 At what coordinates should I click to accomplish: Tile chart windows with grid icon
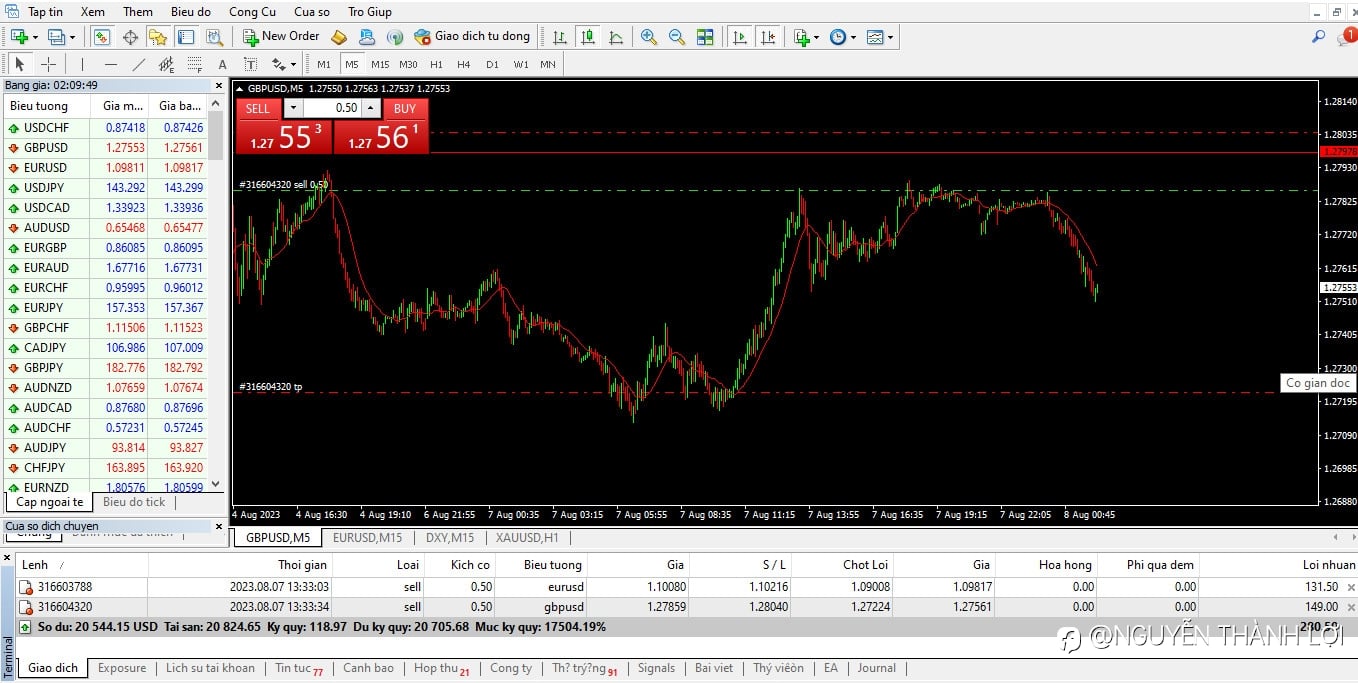point(705,37)
